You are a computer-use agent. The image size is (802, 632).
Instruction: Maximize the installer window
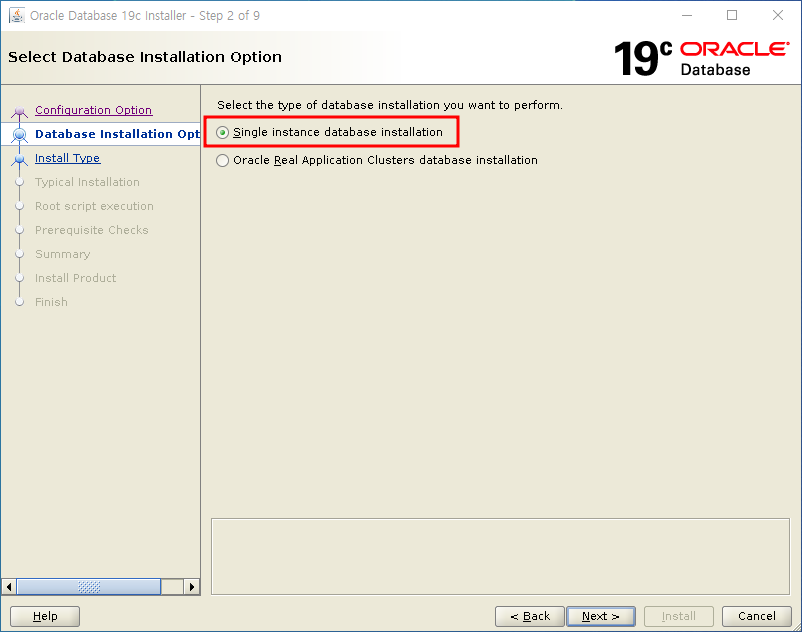click(732, 15)
